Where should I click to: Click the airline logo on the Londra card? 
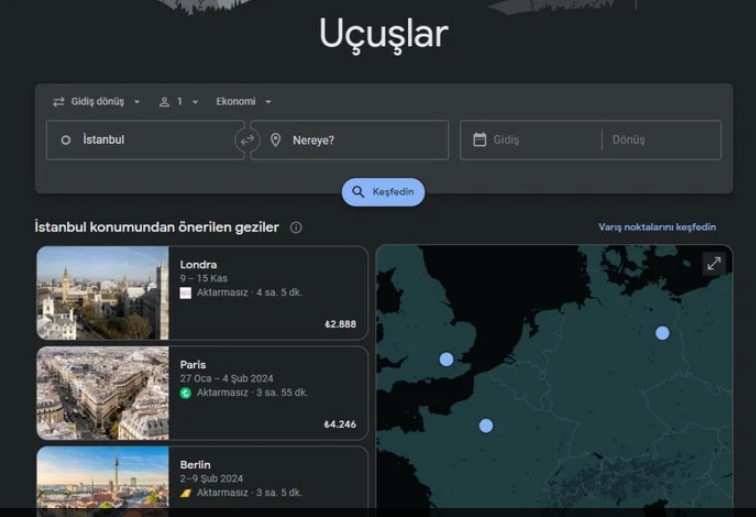pos(186,293)
